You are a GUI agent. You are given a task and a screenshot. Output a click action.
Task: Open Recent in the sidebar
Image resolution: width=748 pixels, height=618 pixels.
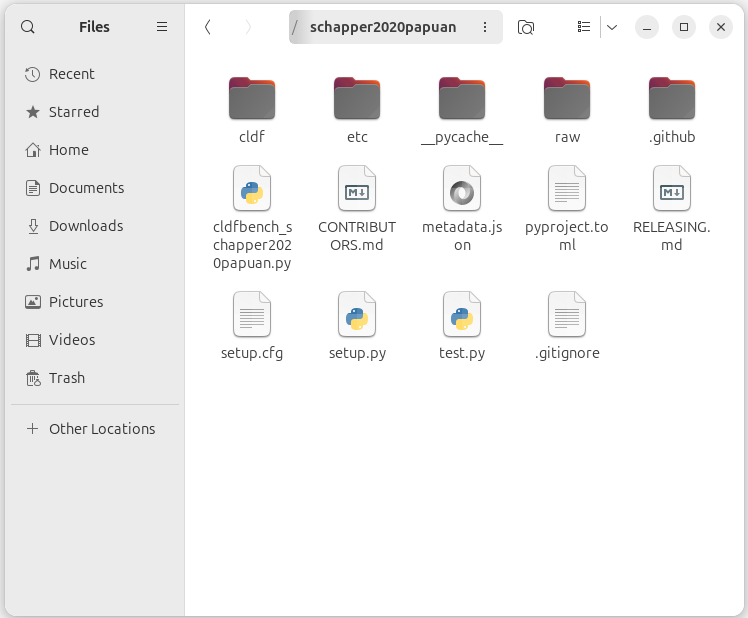click(x=95, y=74)
